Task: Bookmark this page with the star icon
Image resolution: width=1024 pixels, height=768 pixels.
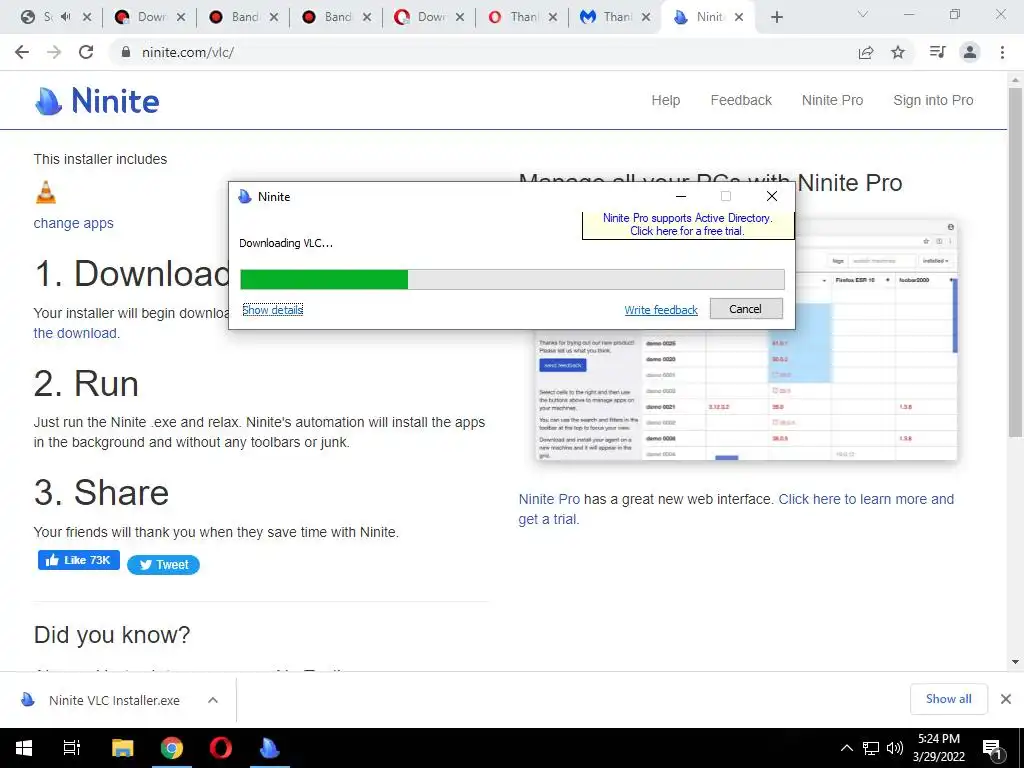Action: pos(898,52)
